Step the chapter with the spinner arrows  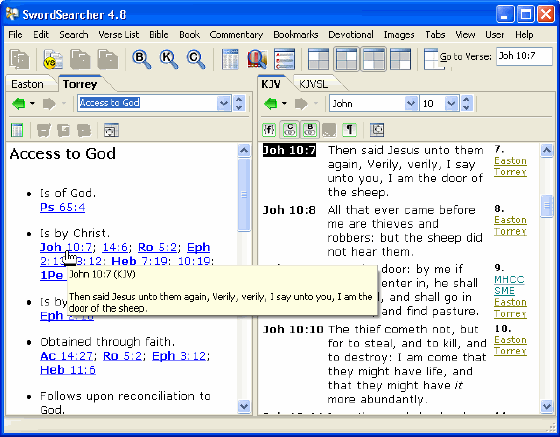[x=466, y=104]
